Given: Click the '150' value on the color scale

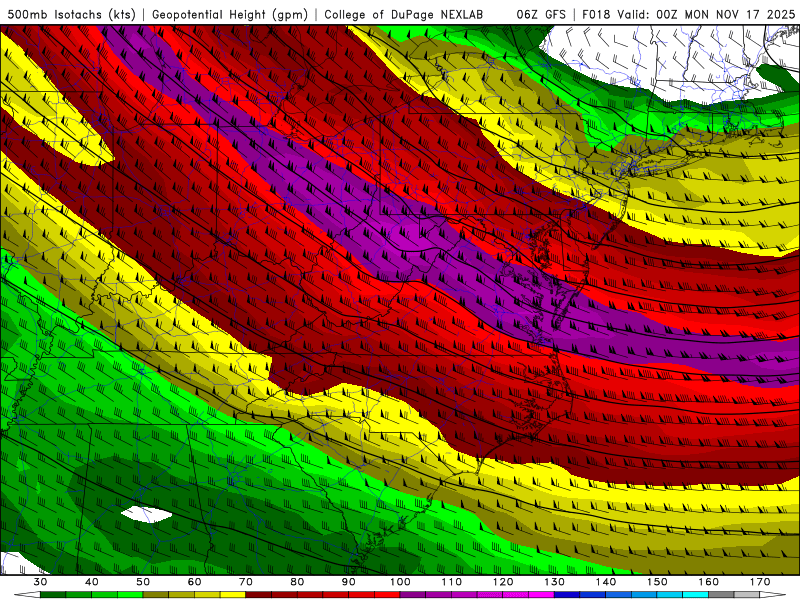Looking at the screenshot, I should pyautogui.click(x=657, y=582).
